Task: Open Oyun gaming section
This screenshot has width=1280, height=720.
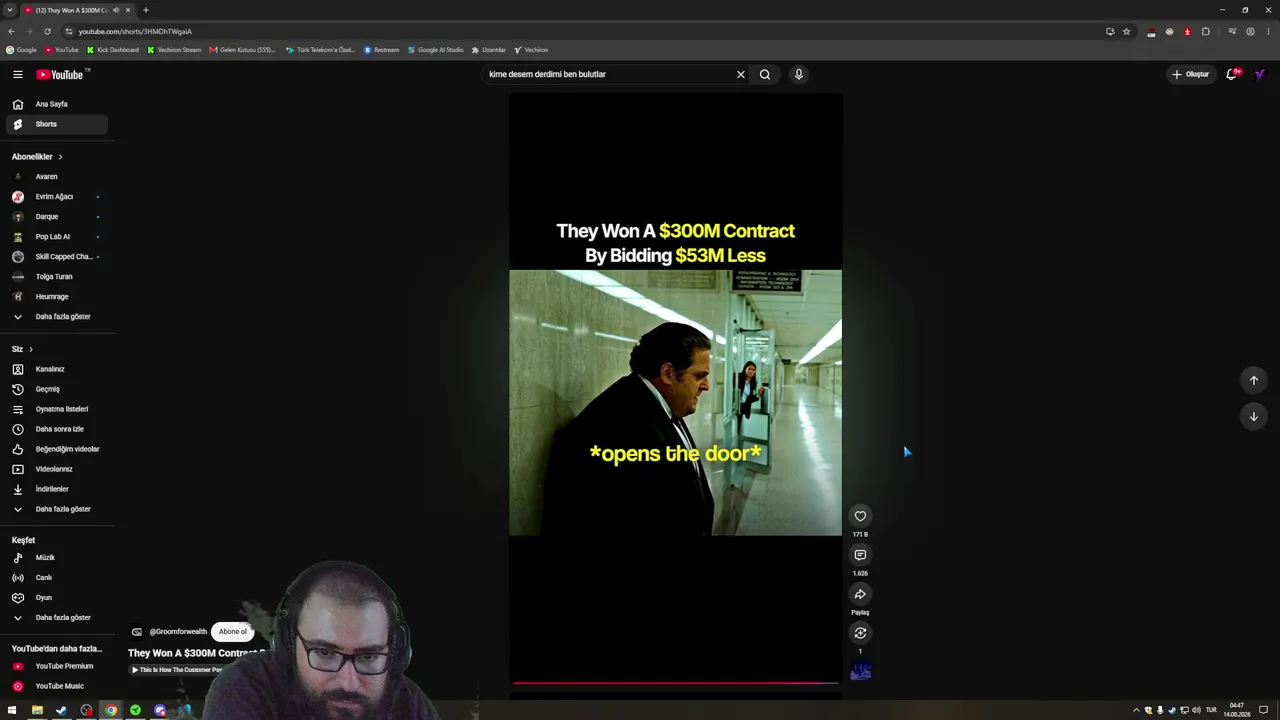Action: tap(57, 598)
